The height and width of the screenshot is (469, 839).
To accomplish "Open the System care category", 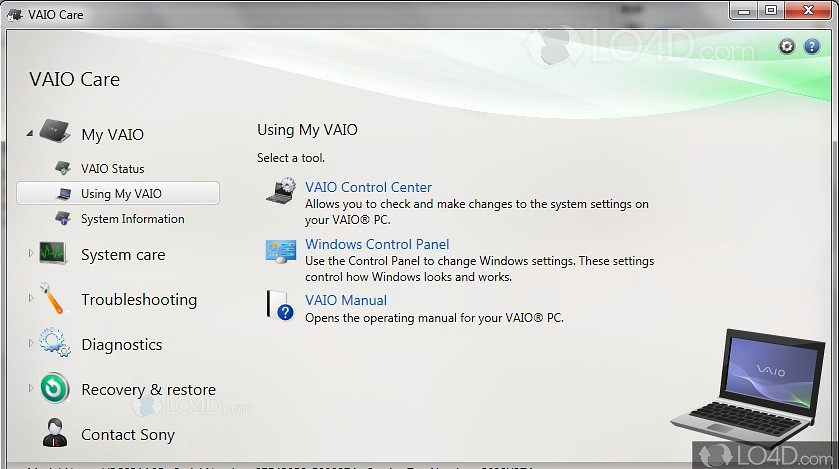I will 123,255.
